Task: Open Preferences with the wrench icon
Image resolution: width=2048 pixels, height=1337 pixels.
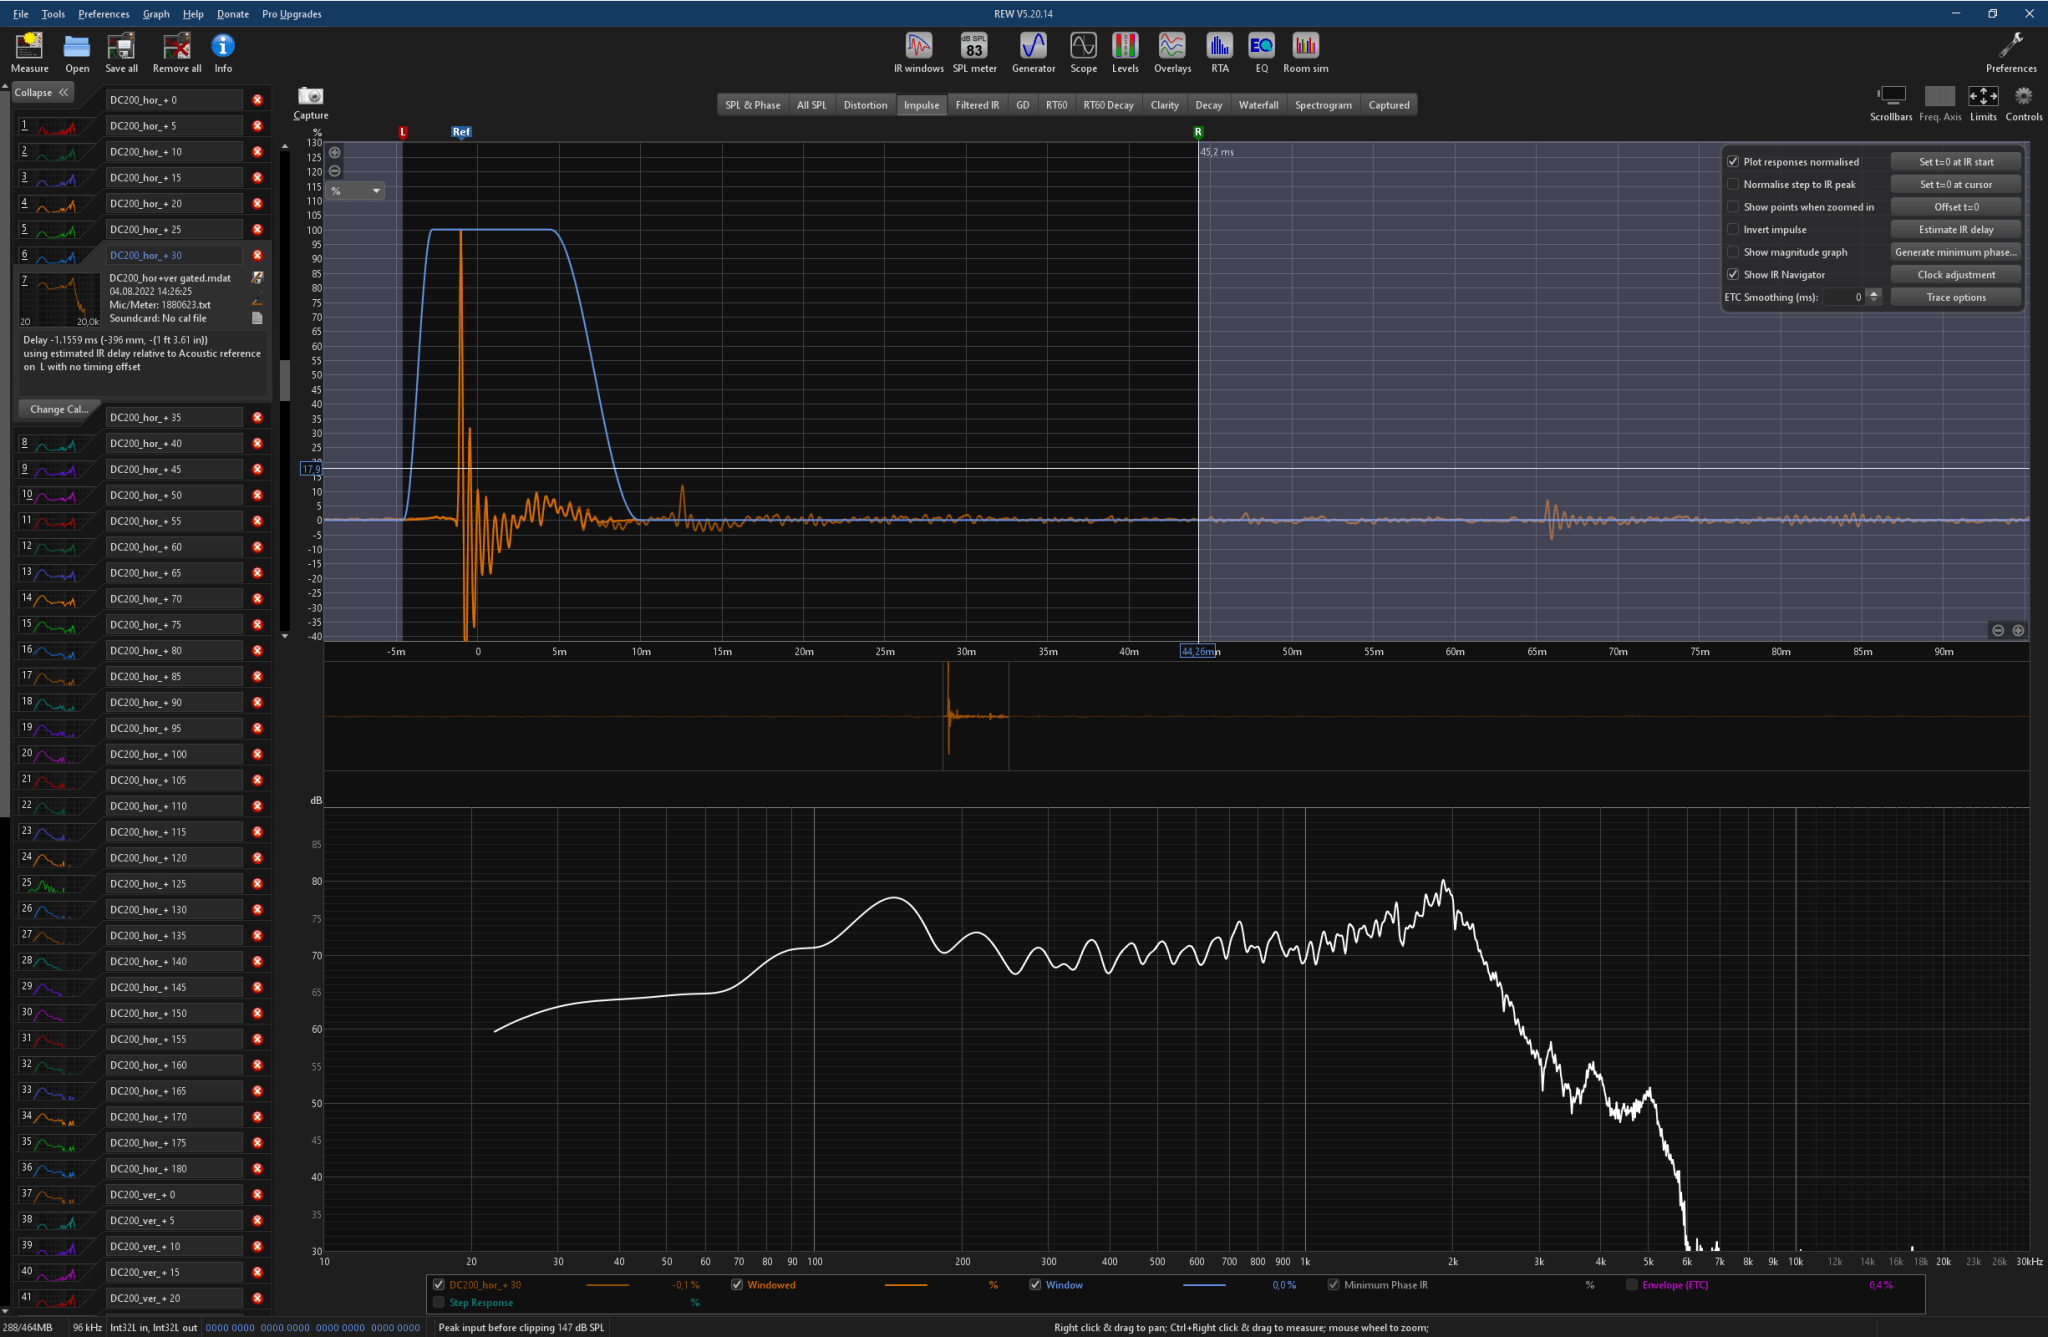Action: (x=2010, y=52)
